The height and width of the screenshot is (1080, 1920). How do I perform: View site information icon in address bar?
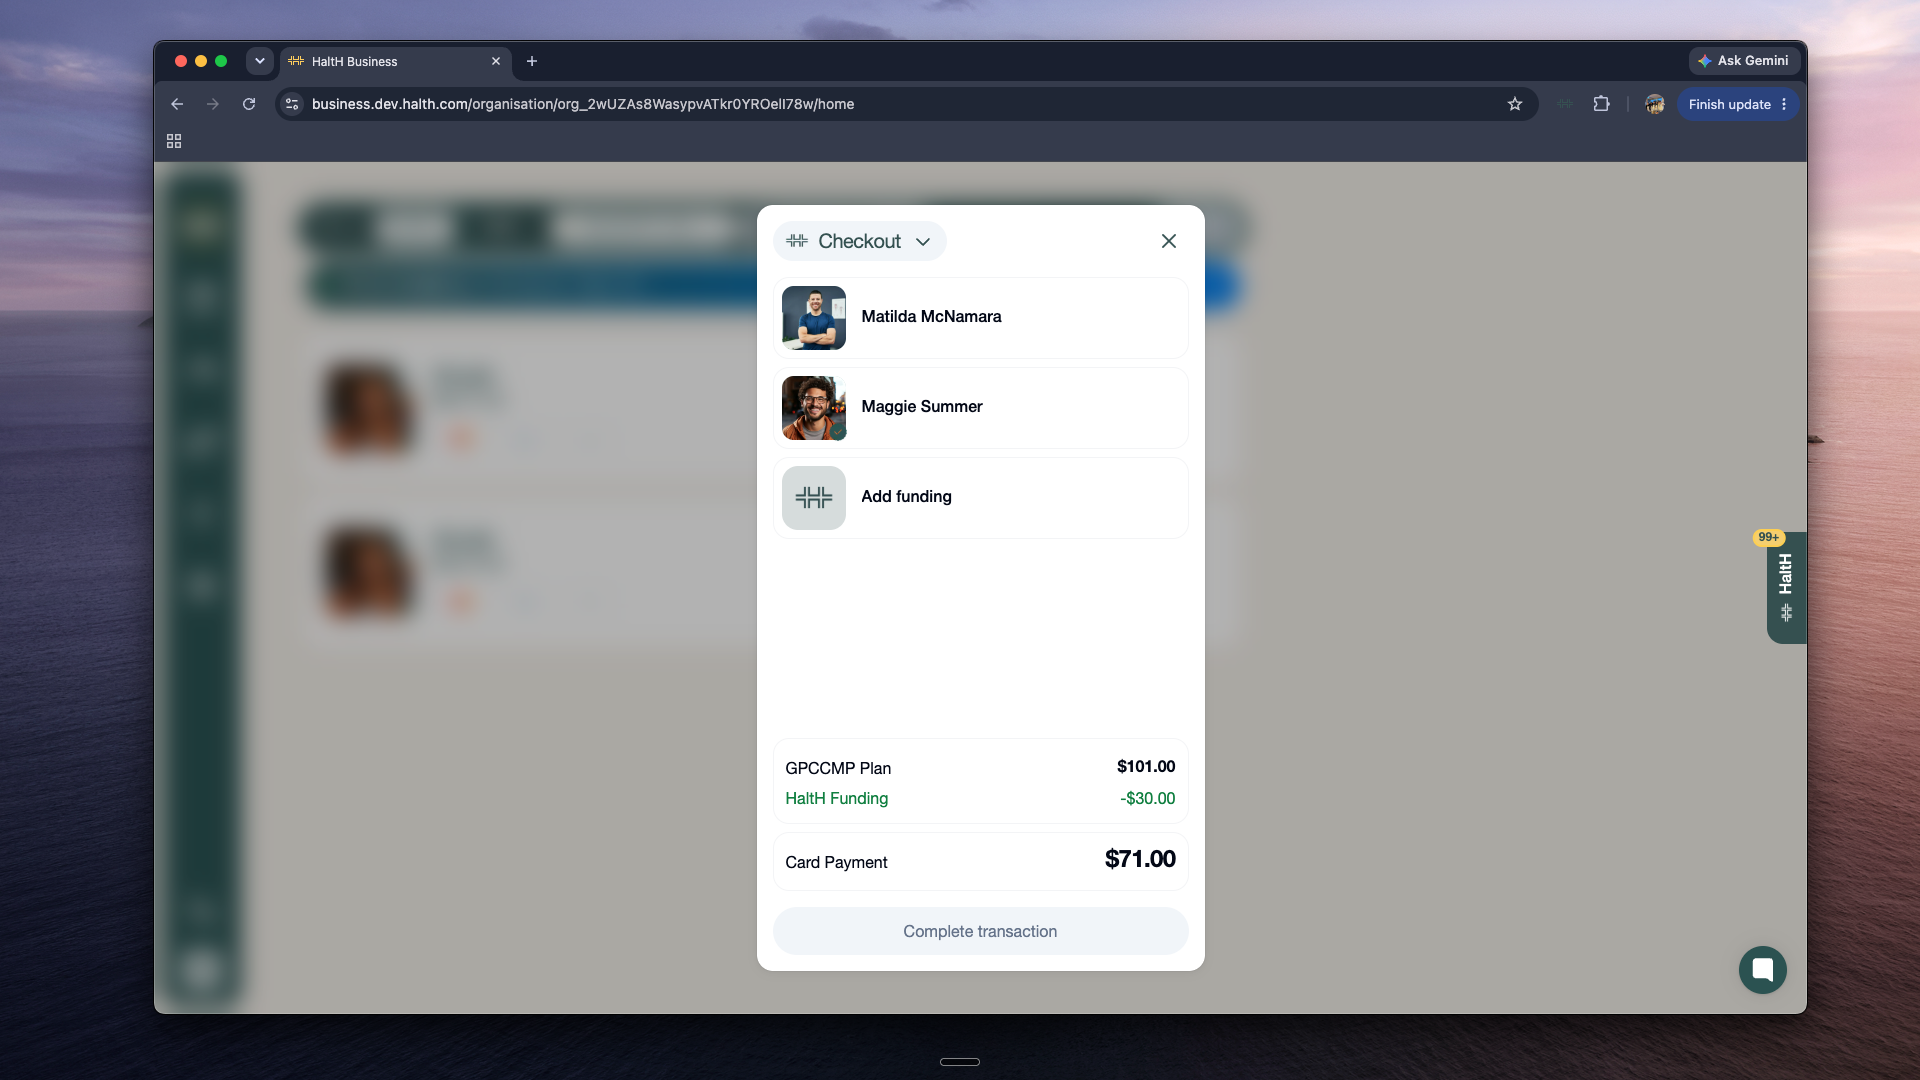(x=292, y=104)
